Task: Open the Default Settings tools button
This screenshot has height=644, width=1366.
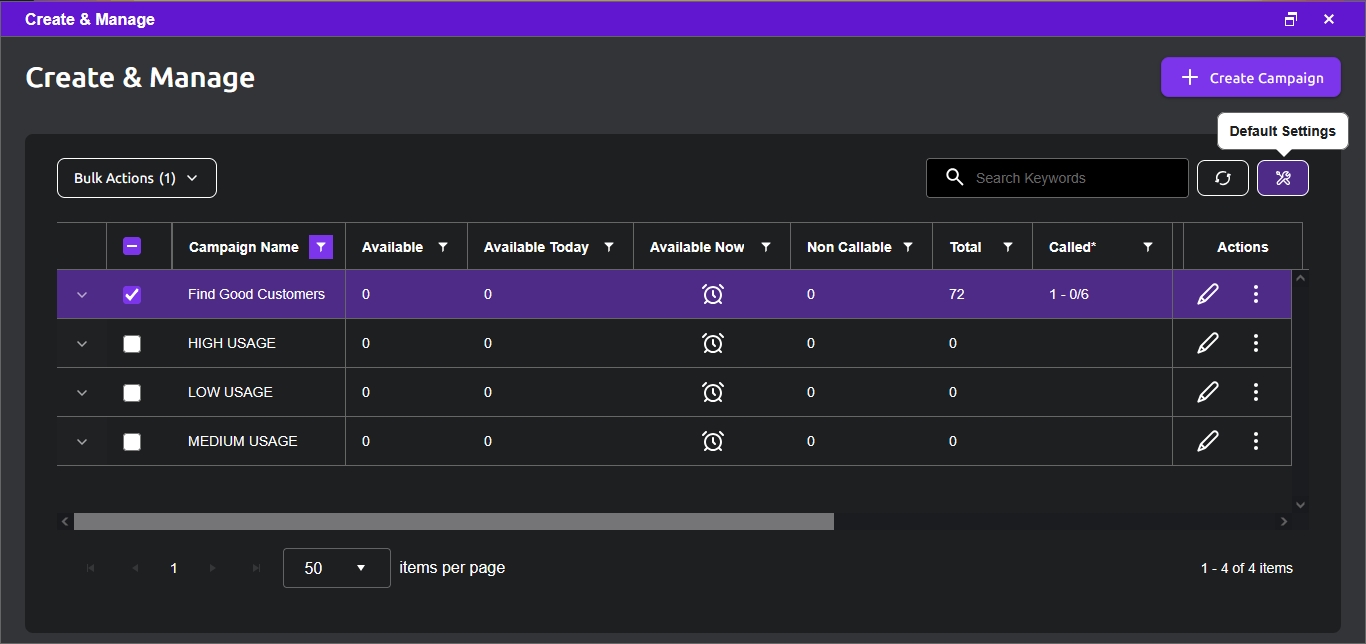Action: point(1282,178)
